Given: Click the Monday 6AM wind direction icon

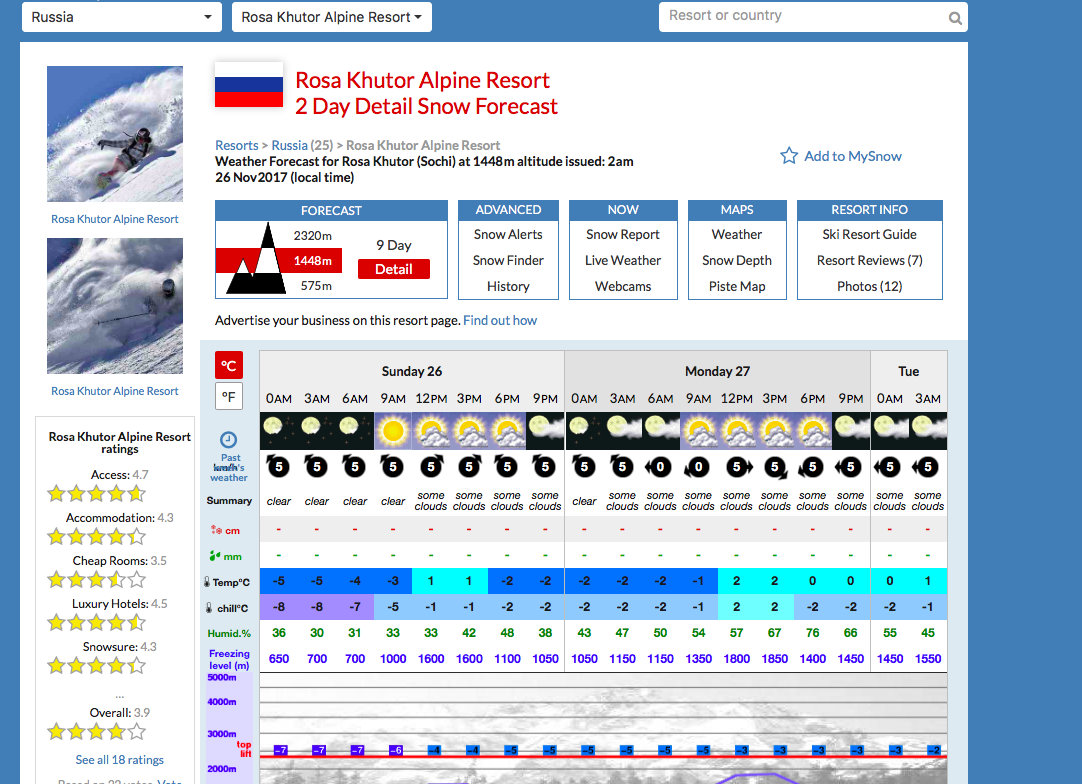Looking at the screenshot, I should 660,467.
